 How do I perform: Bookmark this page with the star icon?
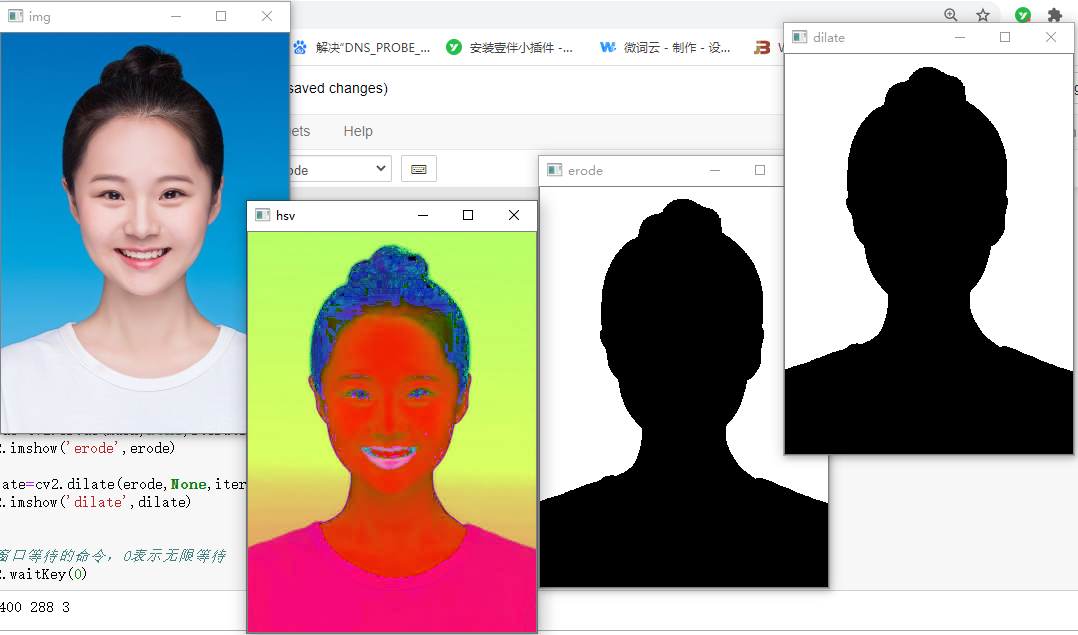(x=983, y=14)
